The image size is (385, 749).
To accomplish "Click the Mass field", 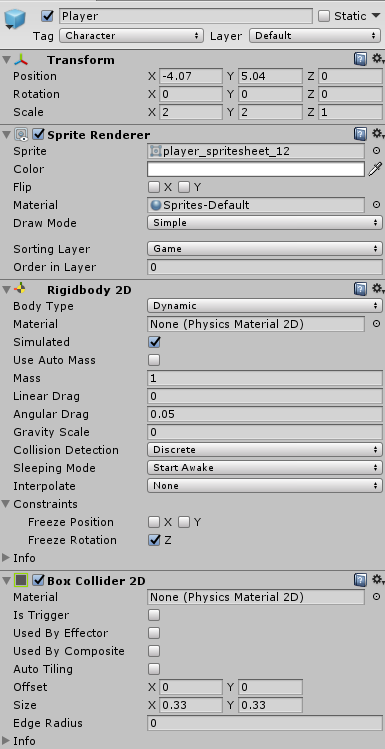I will [265, 378].
